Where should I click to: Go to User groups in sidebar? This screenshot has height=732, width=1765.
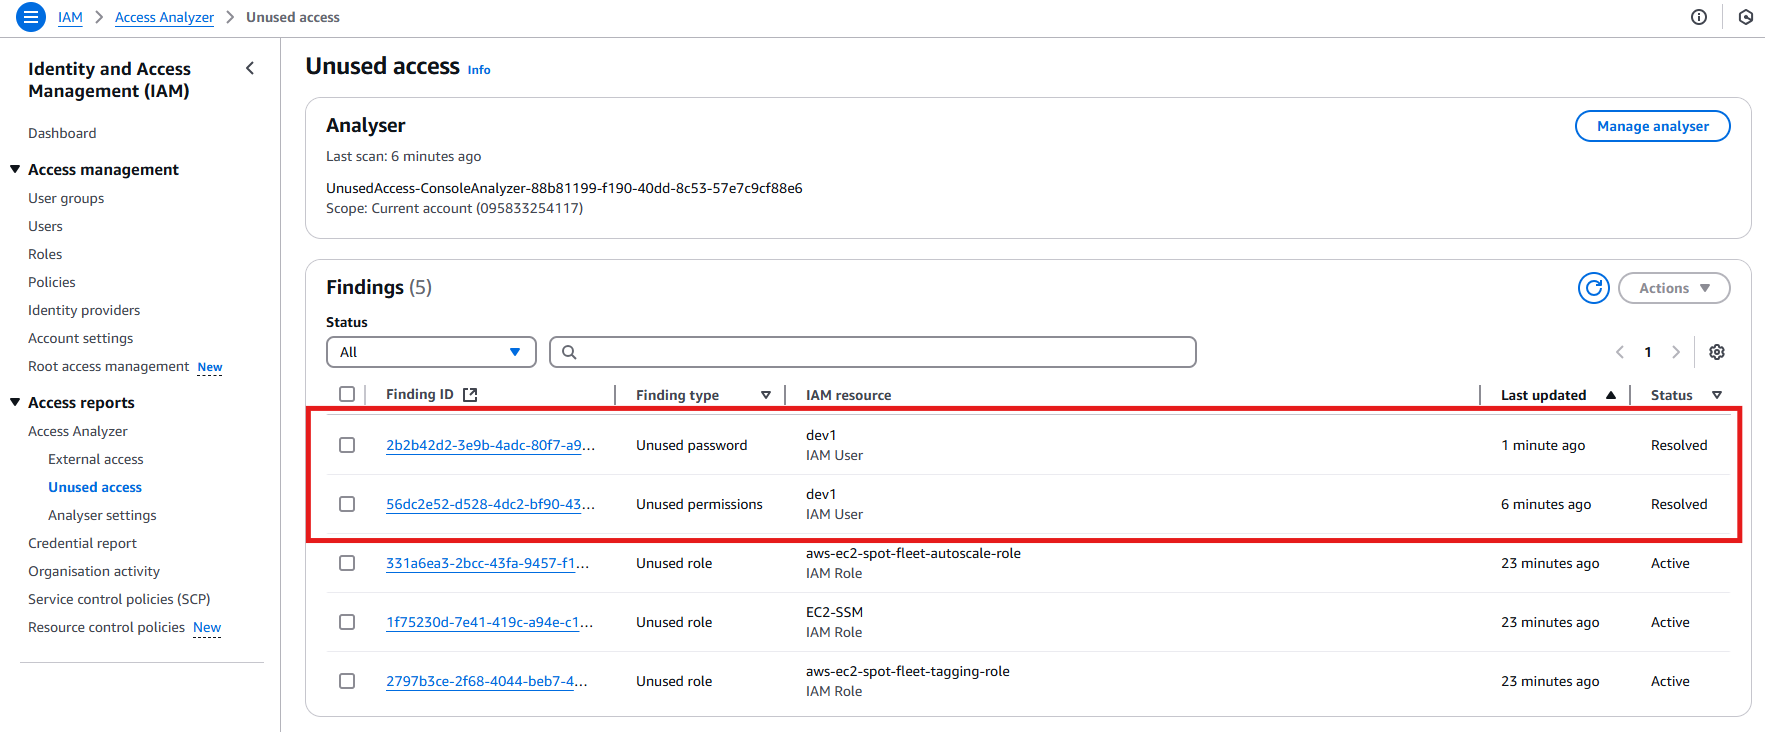[66, 198]
